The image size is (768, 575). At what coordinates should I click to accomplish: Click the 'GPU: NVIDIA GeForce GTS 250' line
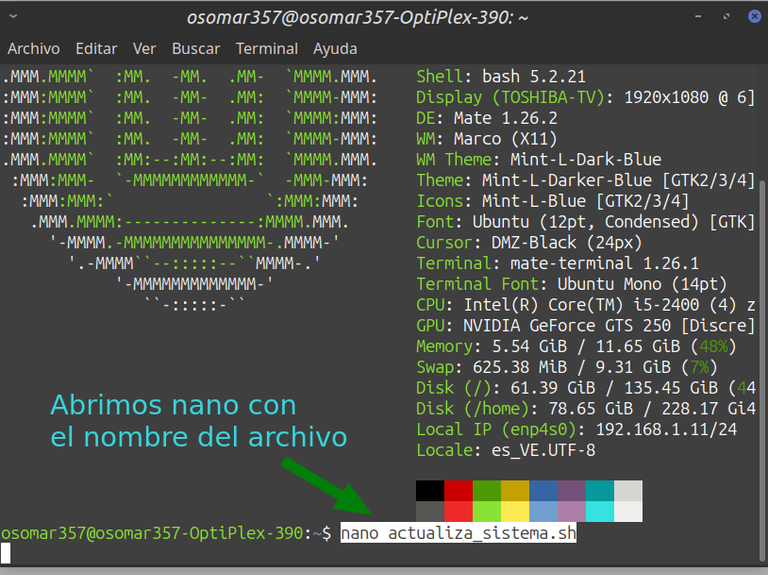[x=585, y=326]
